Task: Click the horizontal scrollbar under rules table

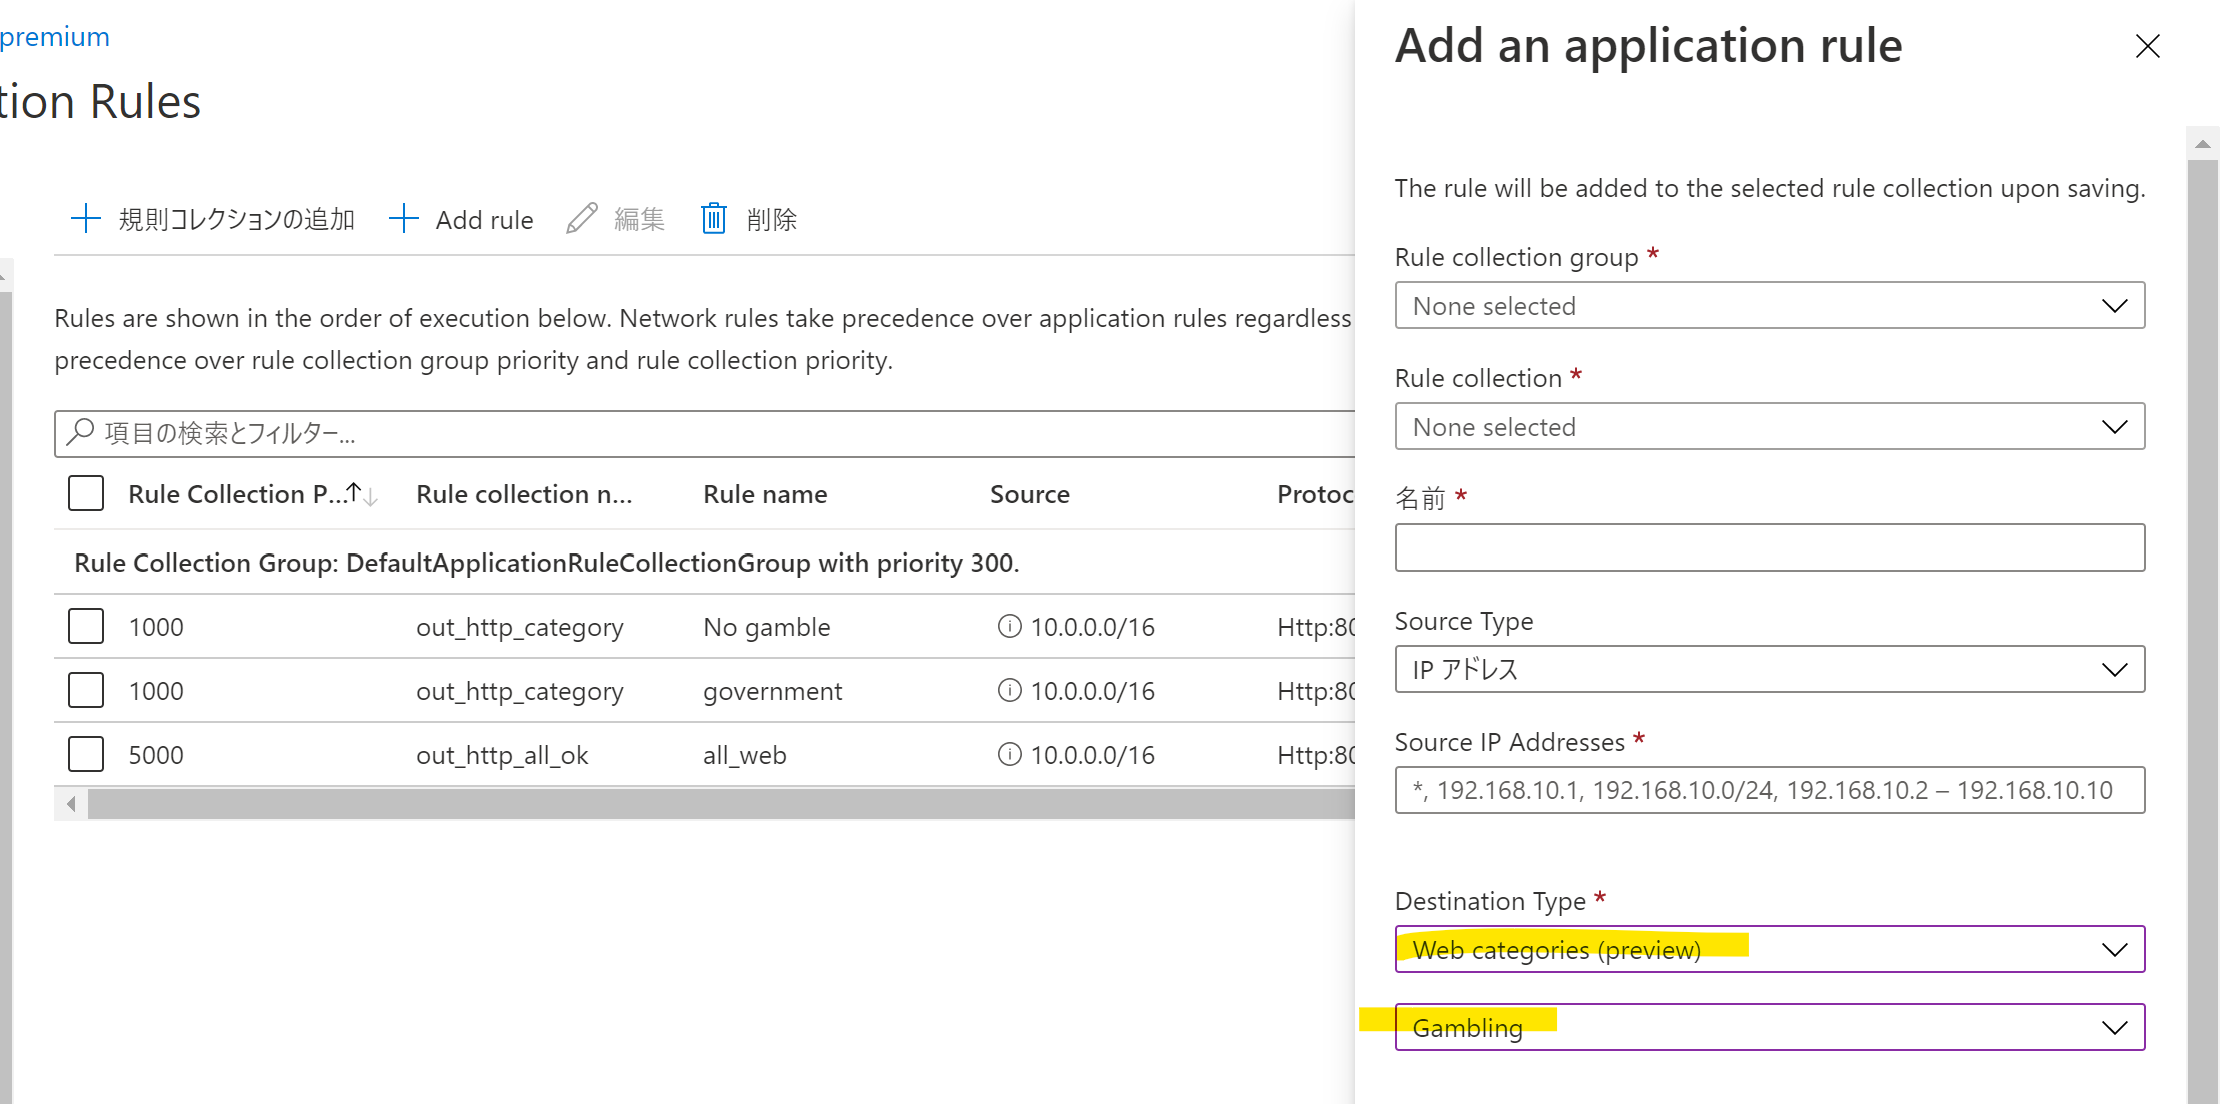Action: 720,804
